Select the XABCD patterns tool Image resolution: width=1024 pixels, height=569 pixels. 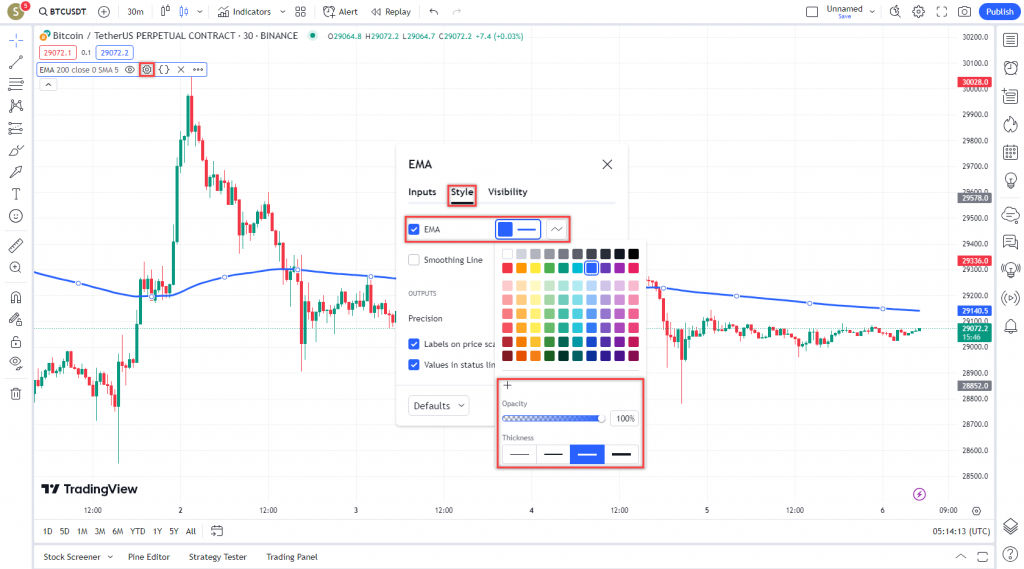[x=16, y=106]
